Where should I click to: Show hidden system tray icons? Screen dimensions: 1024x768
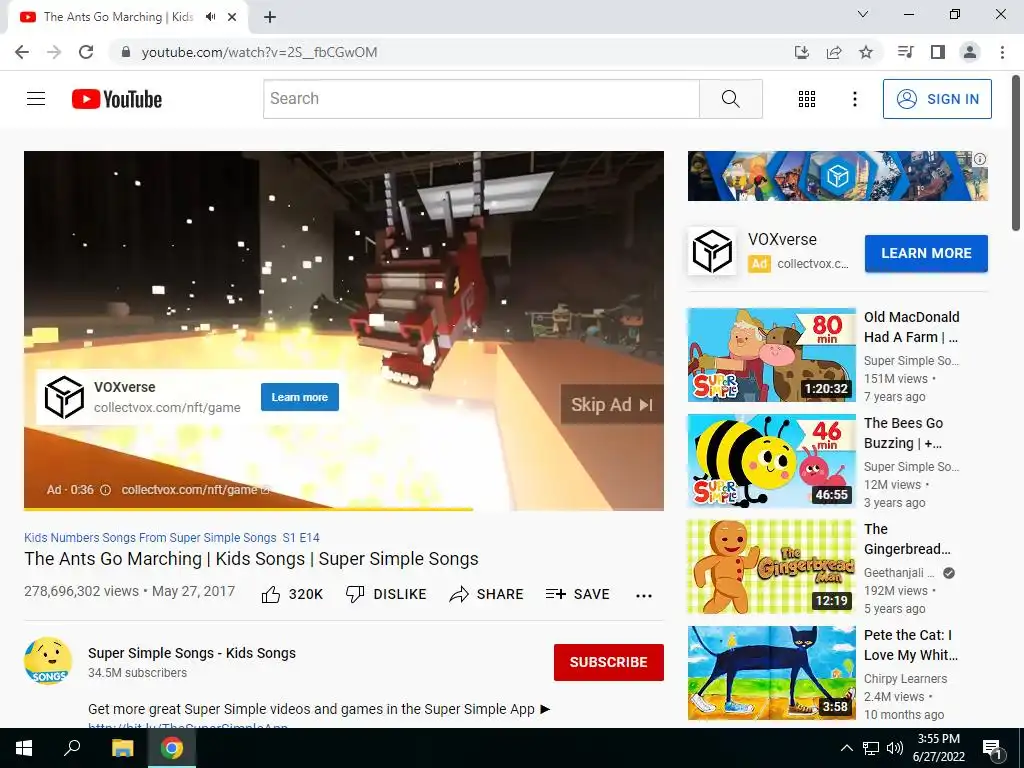[846, 748]
